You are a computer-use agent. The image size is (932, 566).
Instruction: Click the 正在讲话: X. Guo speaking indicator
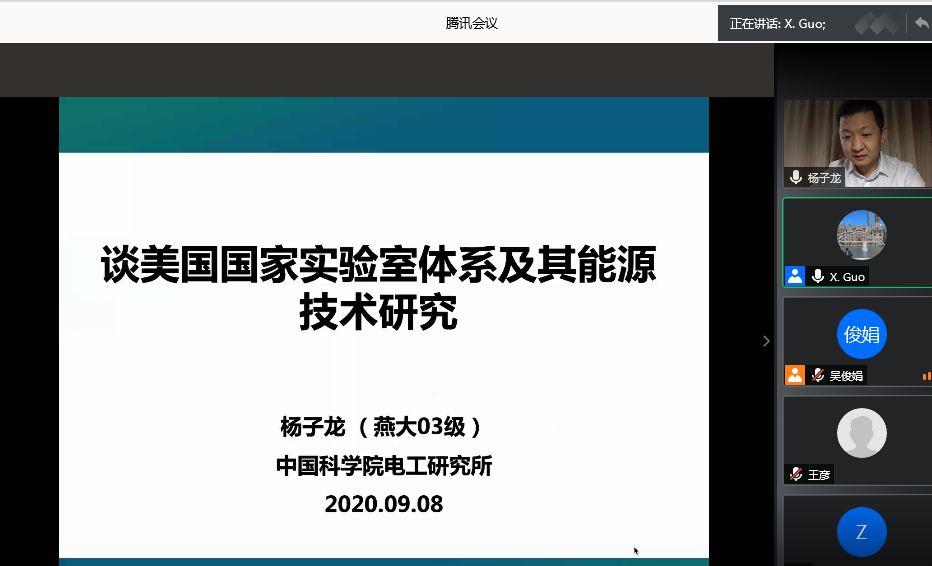point(778,23)
